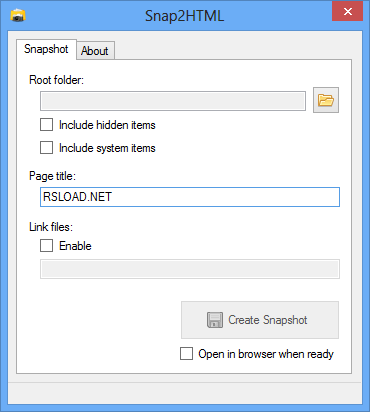Tick the Include system items checkbox
The image size is (370, 412).
coord(46,148)
